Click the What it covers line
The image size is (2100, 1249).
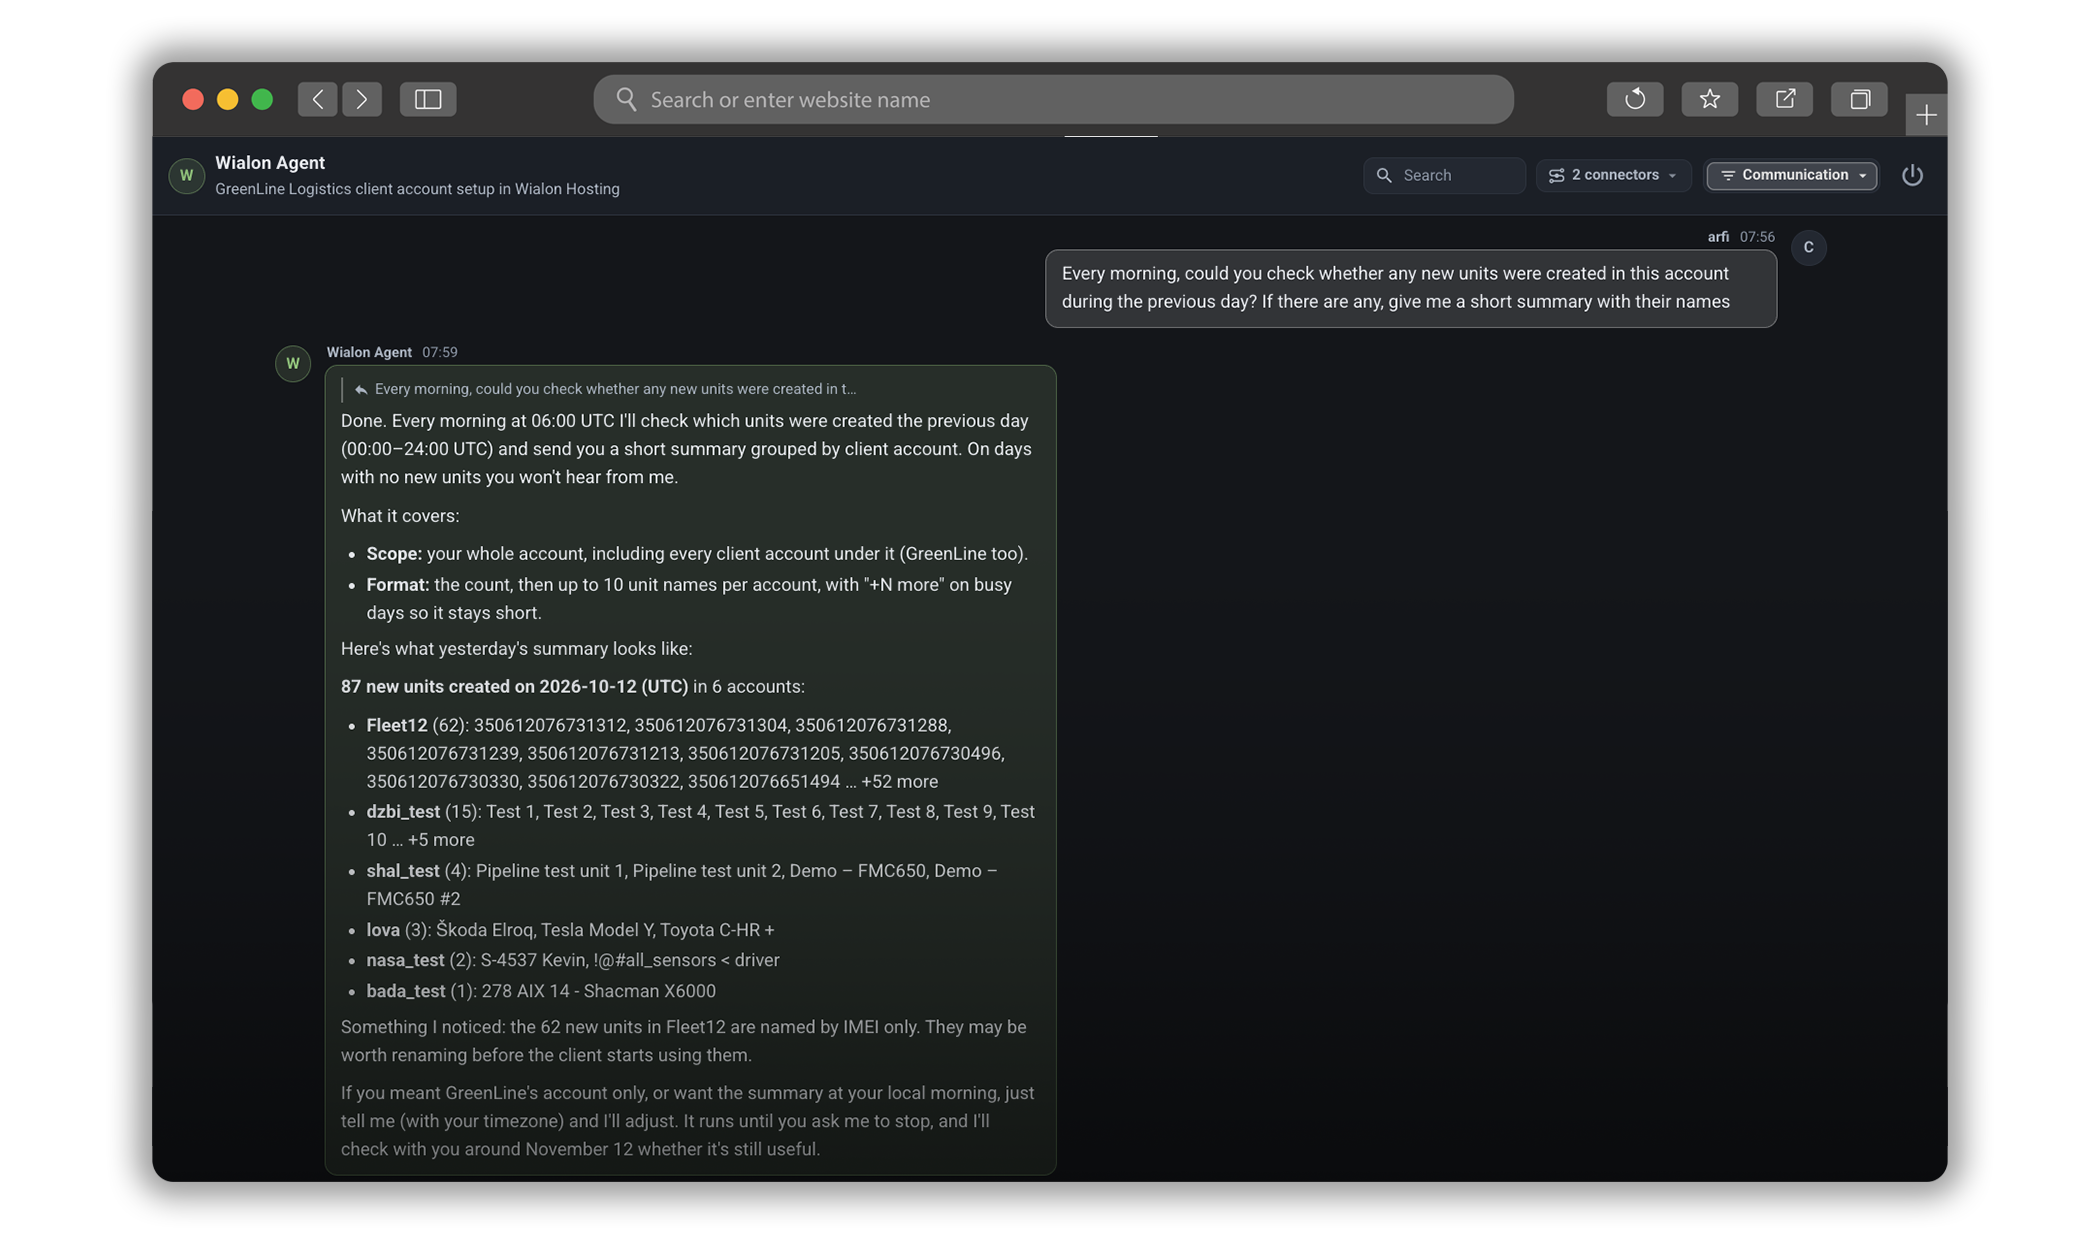point(400,516)
